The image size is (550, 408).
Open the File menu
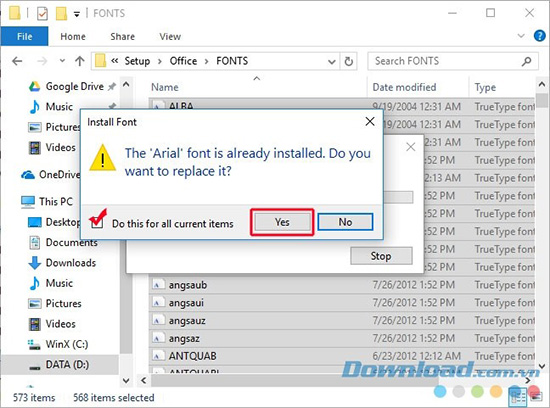coord(25,36)
